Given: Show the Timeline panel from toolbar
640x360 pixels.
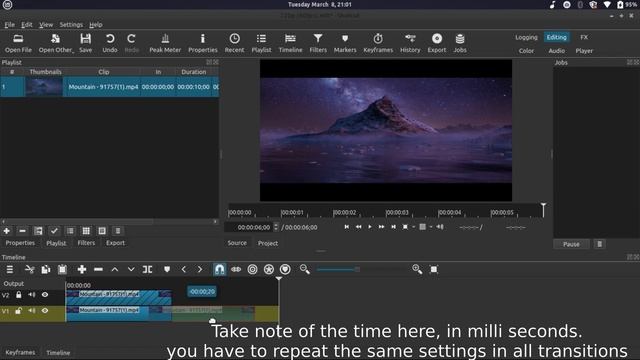Looking at the screenshot, I should click(290, 43).
